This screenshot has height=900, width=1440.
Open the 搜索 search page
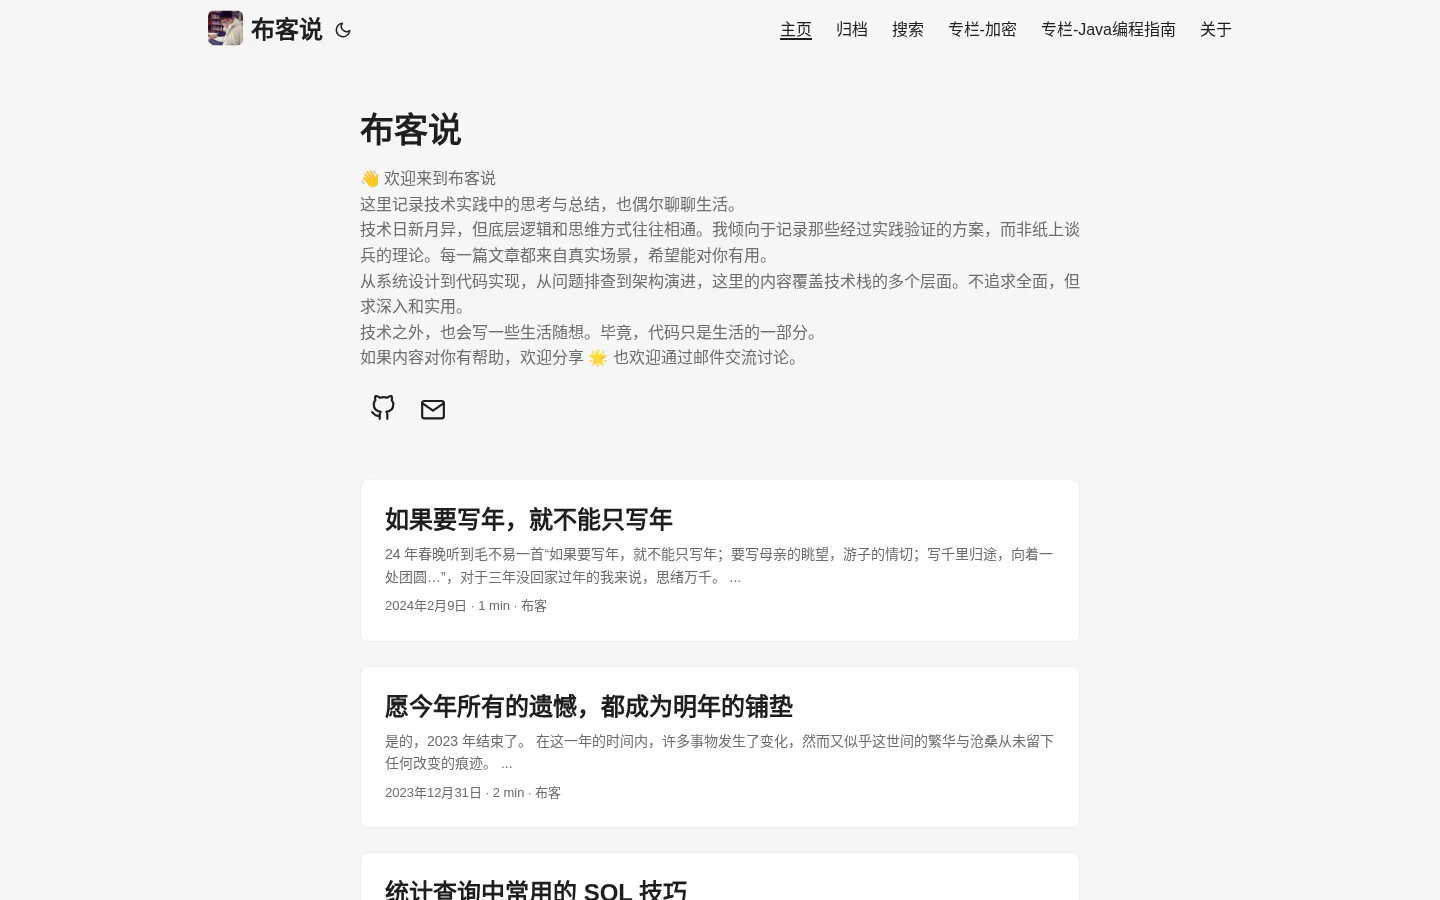tap(908, 30)
